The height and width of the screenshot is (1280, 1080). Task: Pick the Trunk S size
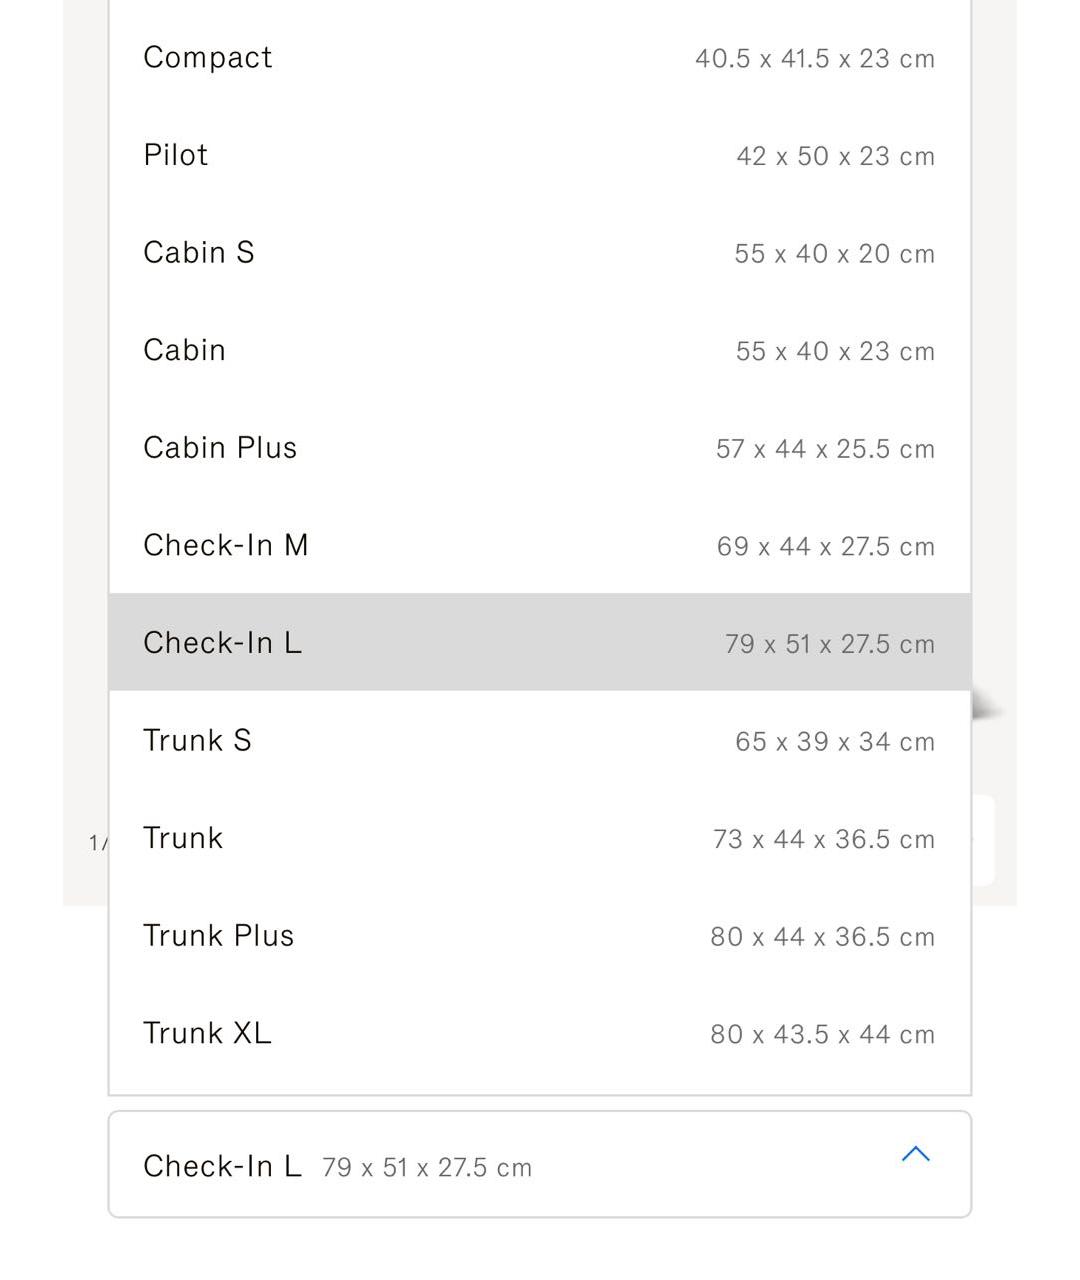(x=198, y=740)
